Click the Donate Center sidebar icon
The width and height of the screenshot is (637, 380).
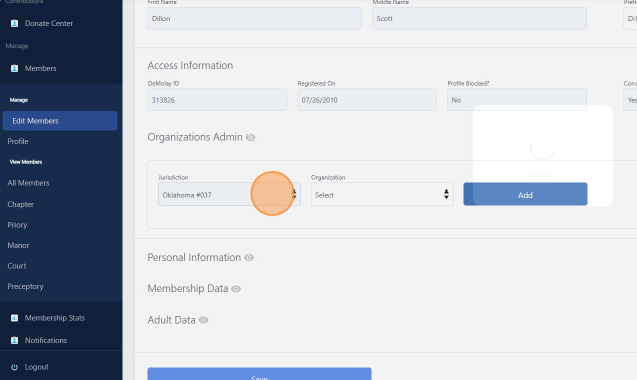click(x=14, y=23)
